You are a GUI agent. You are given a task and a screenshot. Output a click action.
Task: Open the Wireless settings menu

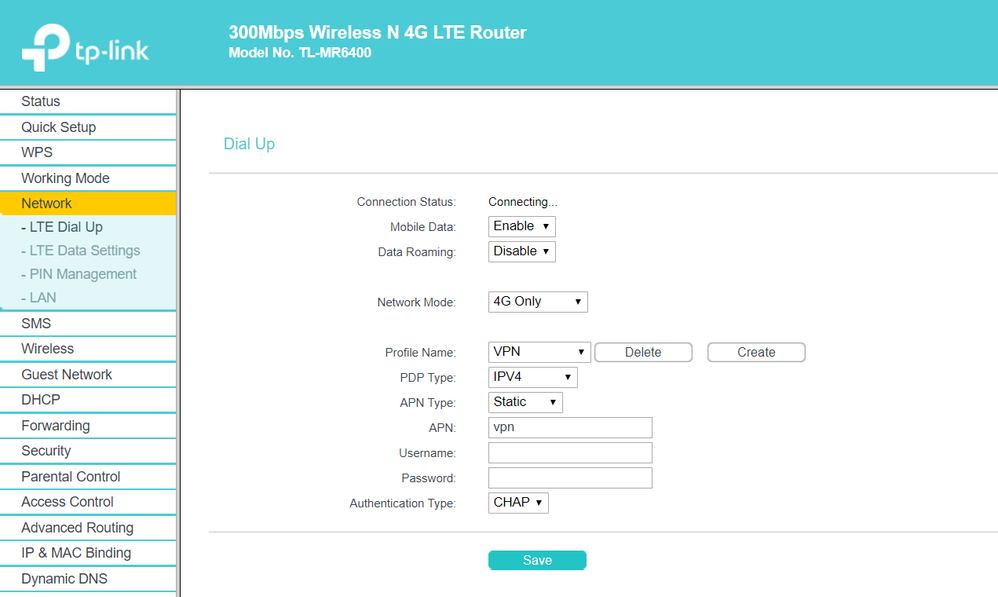[48, 349]
